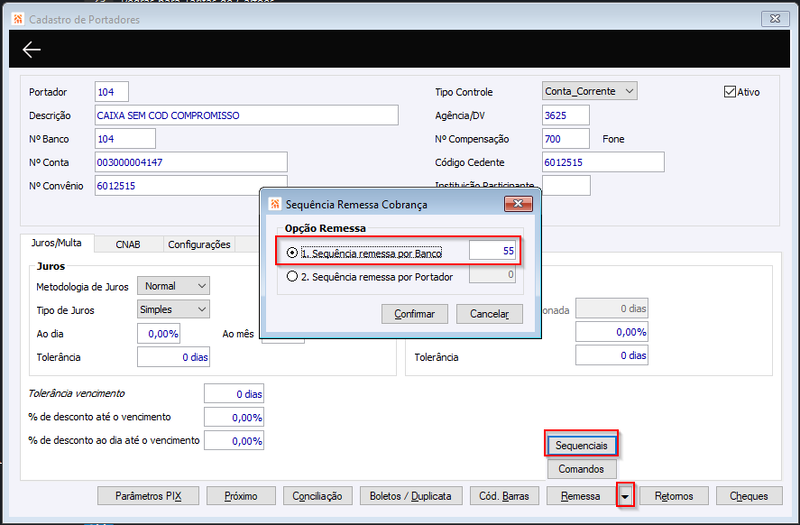Go back using the left arrow icon
This screenshot has height=525, width=800.
point(32,49)
